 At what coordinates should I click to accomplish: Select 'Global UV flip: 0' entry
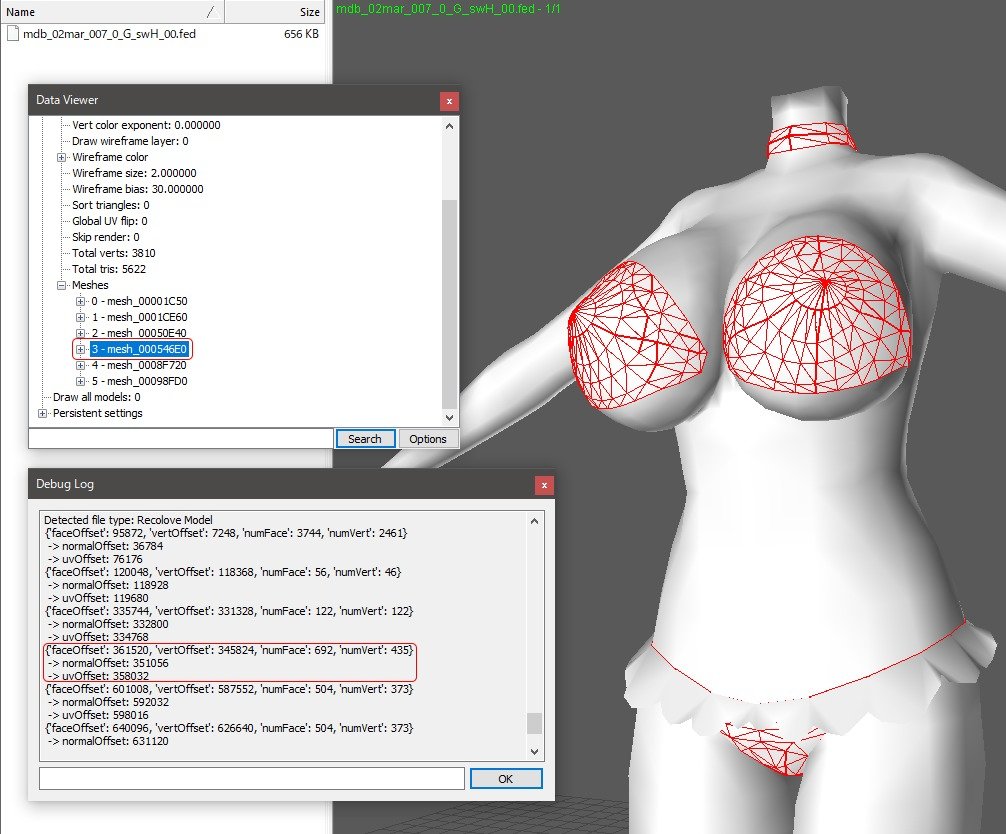click(x=110, y=221)
